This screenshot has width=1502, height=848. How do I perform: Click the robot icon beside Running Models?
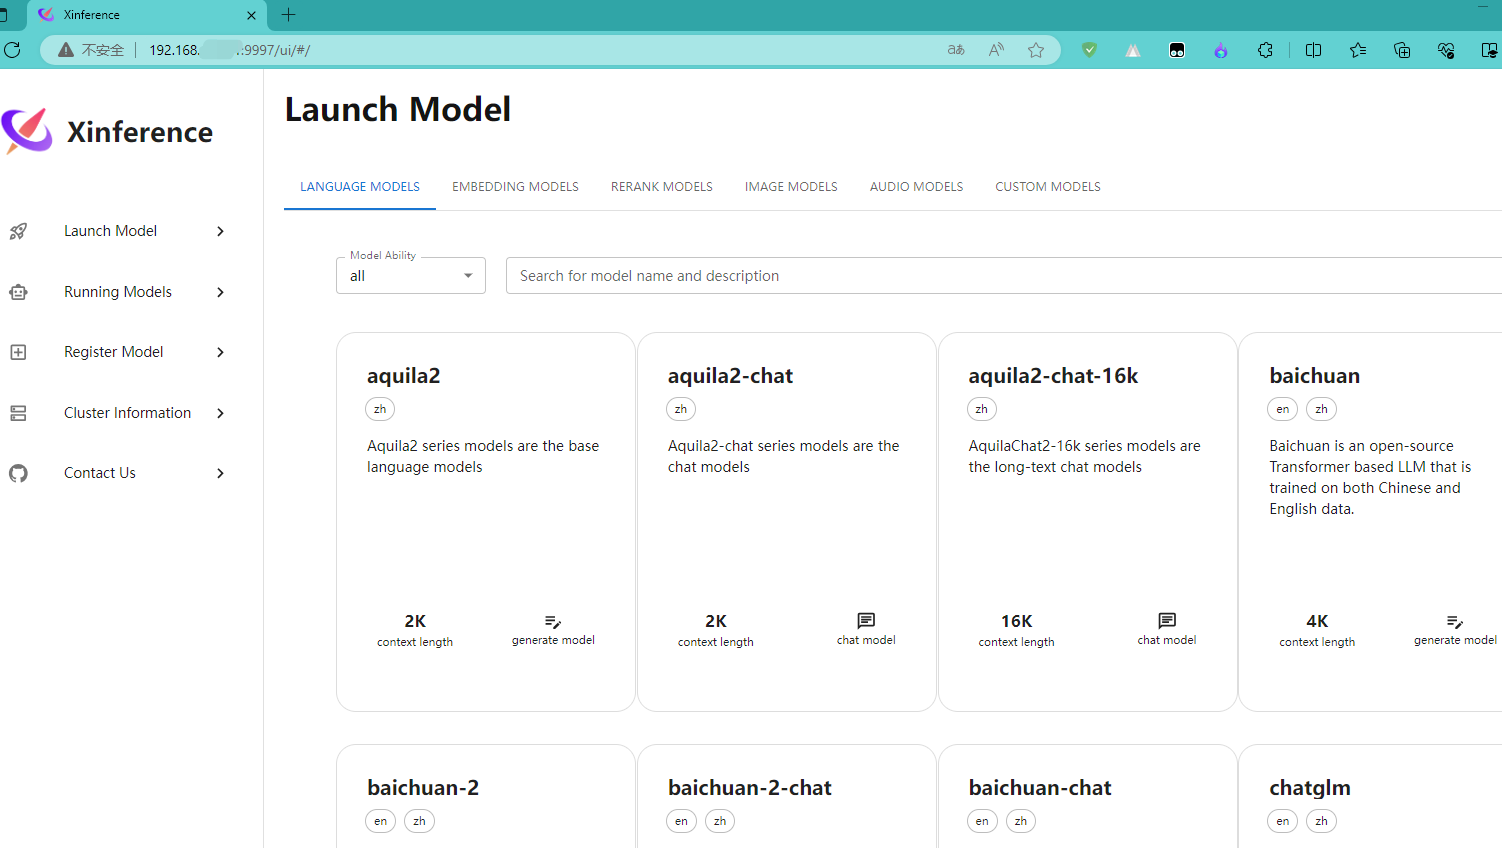pyautogui.click(x=18, y=292)
